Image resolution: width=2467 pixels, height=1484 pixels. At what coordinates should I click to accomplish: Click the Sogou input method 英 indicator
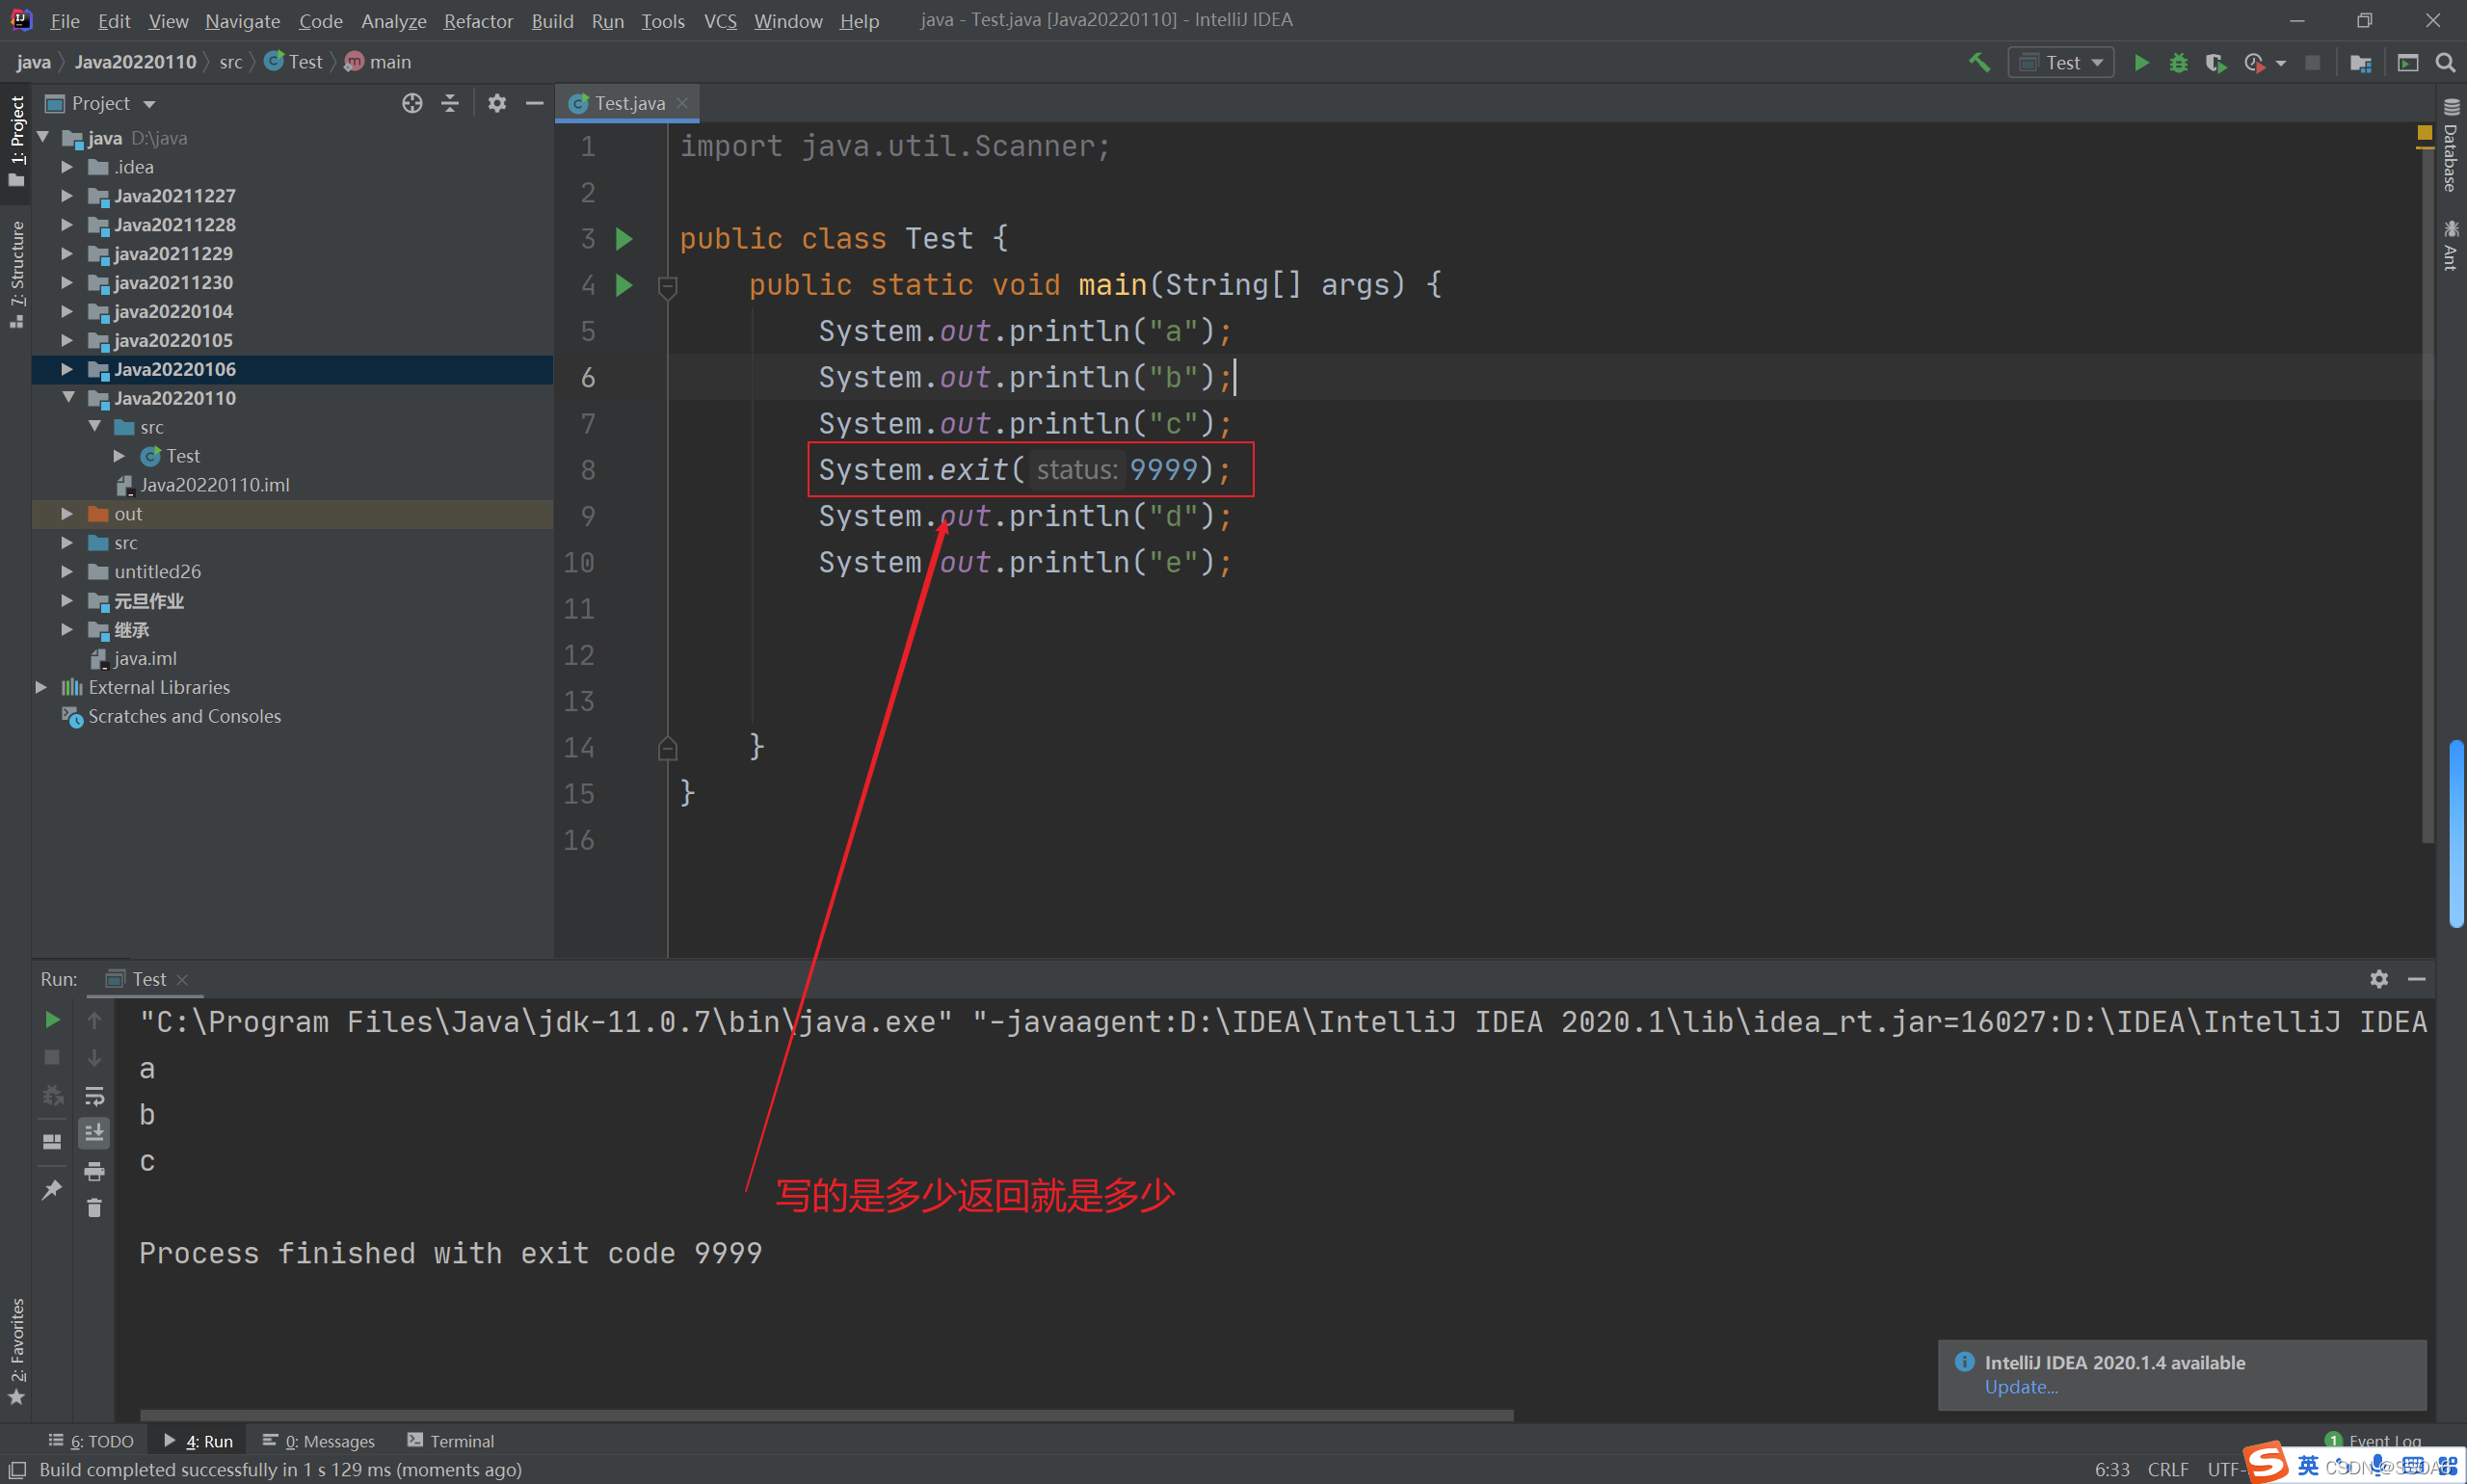[x=2308, y=1465]
